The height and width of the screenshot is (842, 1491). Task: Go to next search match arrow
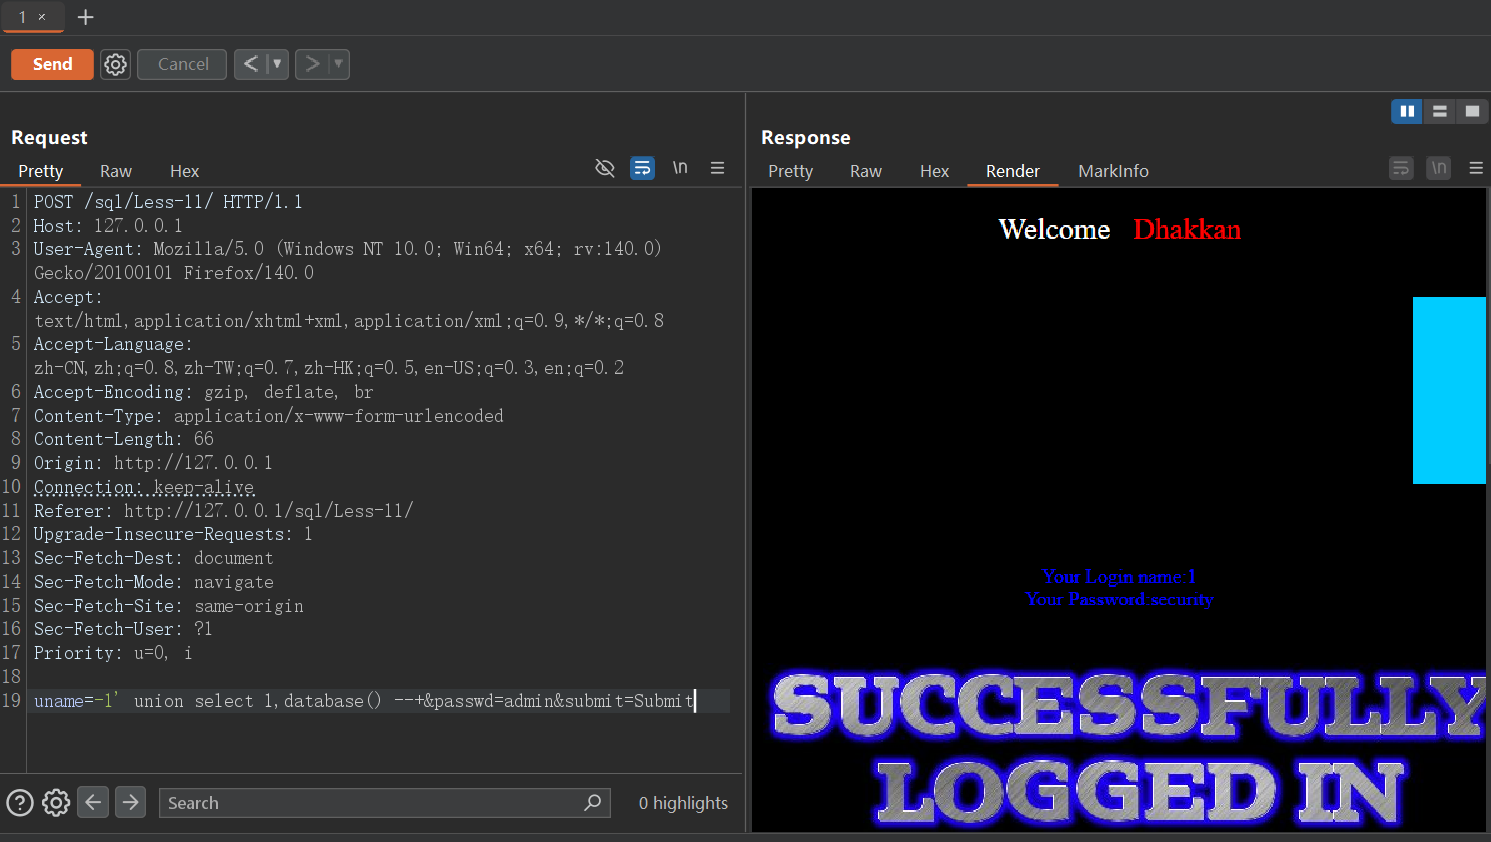click(x=130, y=802)
